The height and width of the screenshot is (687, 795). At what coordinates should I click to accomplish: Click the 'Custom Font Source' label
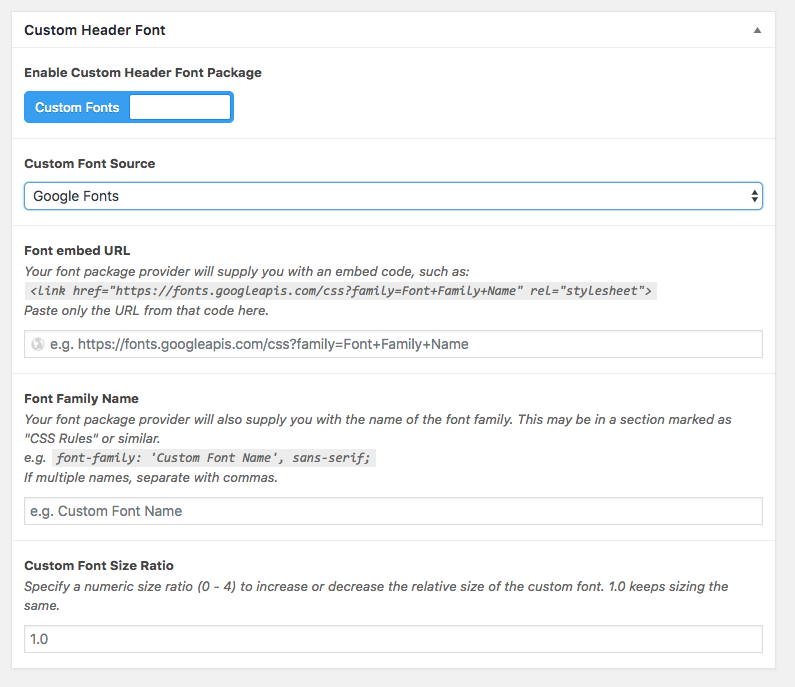(x=90, y=164)
